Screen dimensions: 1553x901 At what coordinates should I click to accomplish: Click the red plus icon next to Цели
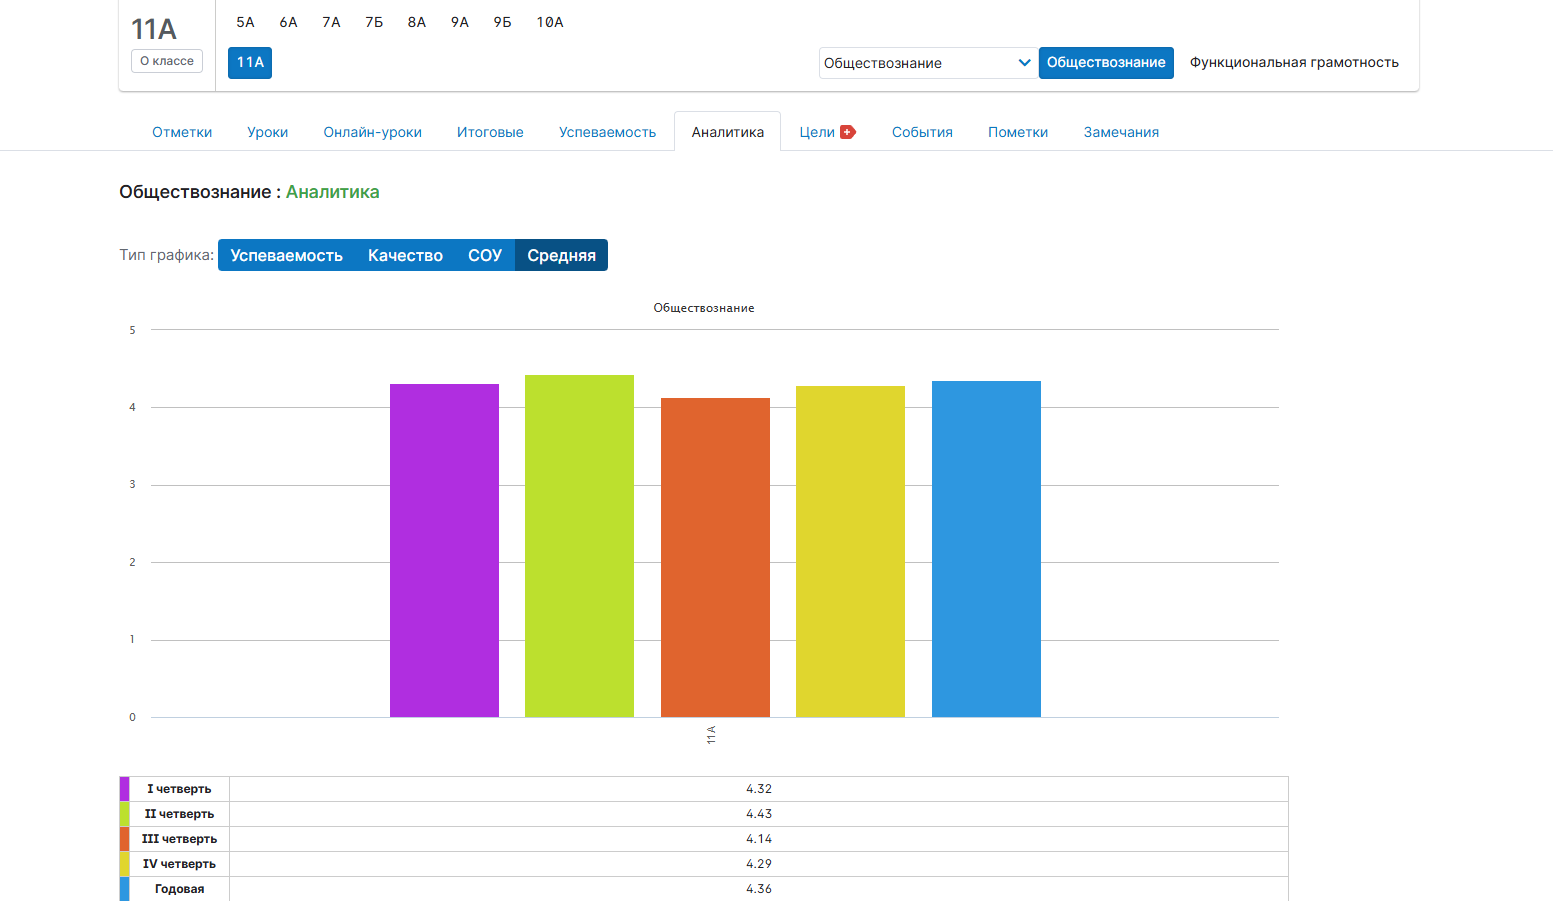pyautogui.click(x=848, y=132)
